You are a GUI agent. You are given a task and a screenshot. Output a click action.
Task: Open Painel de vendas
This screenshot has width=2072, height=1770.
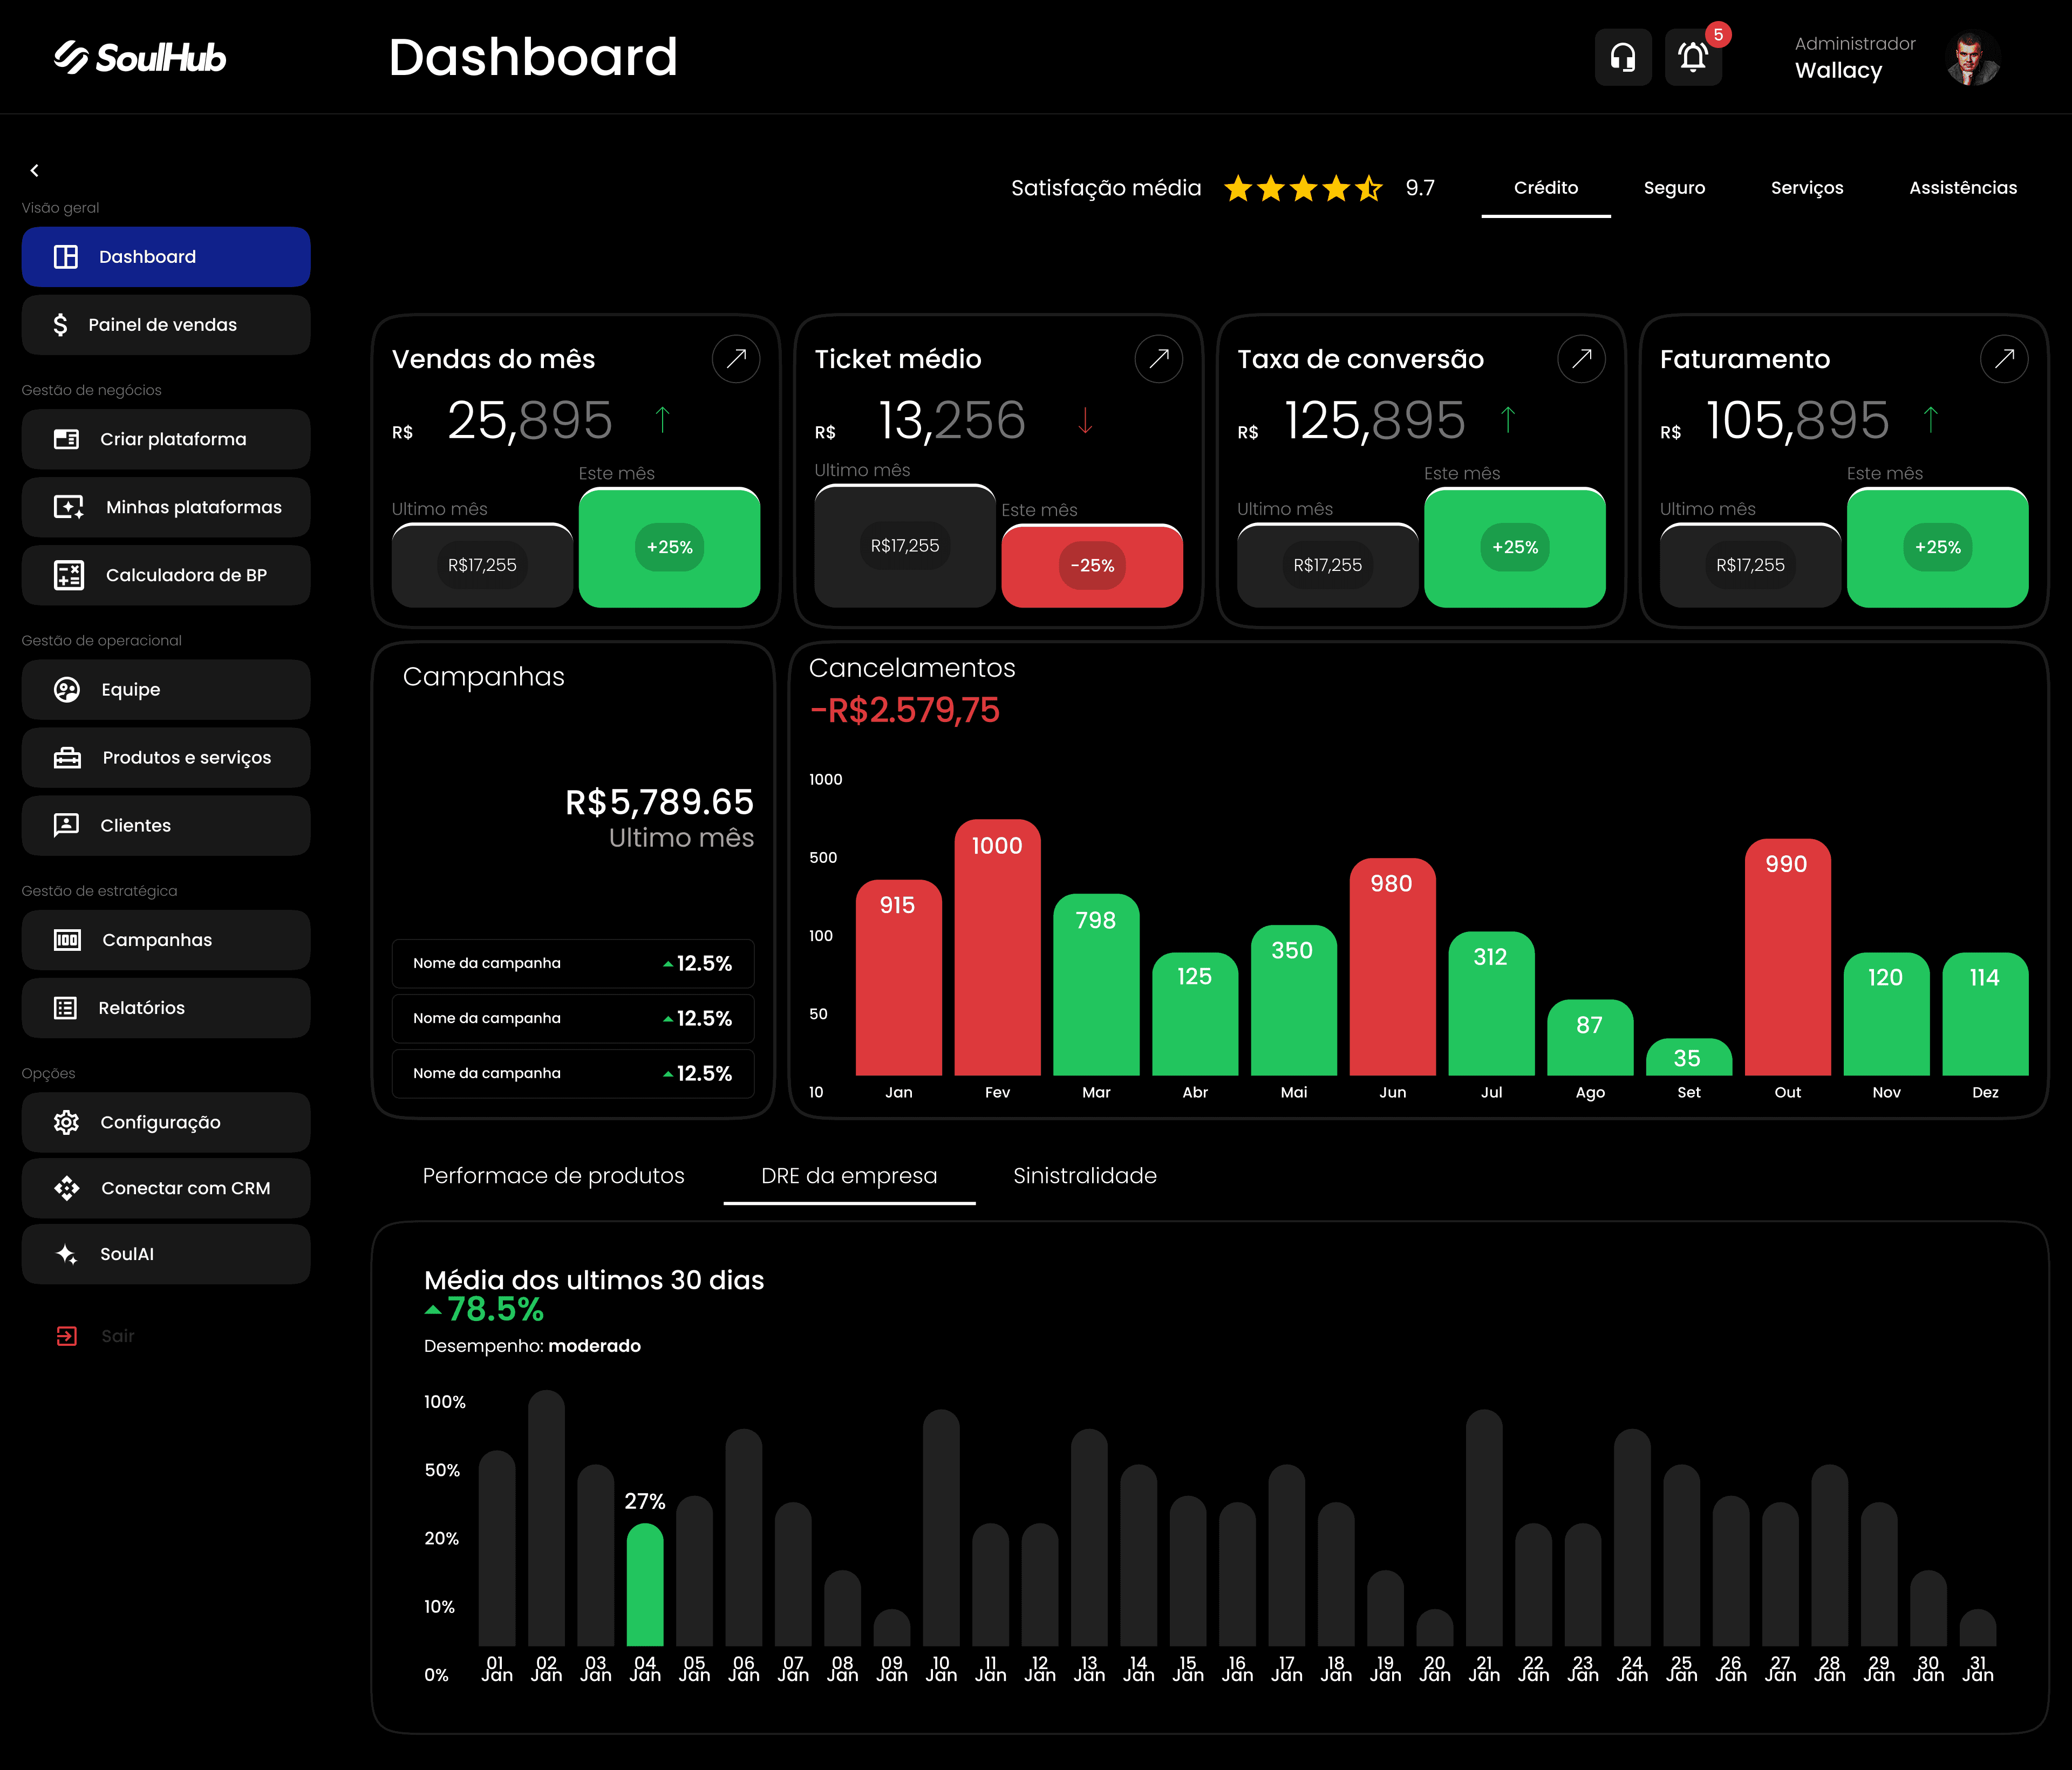pos(166,325)
